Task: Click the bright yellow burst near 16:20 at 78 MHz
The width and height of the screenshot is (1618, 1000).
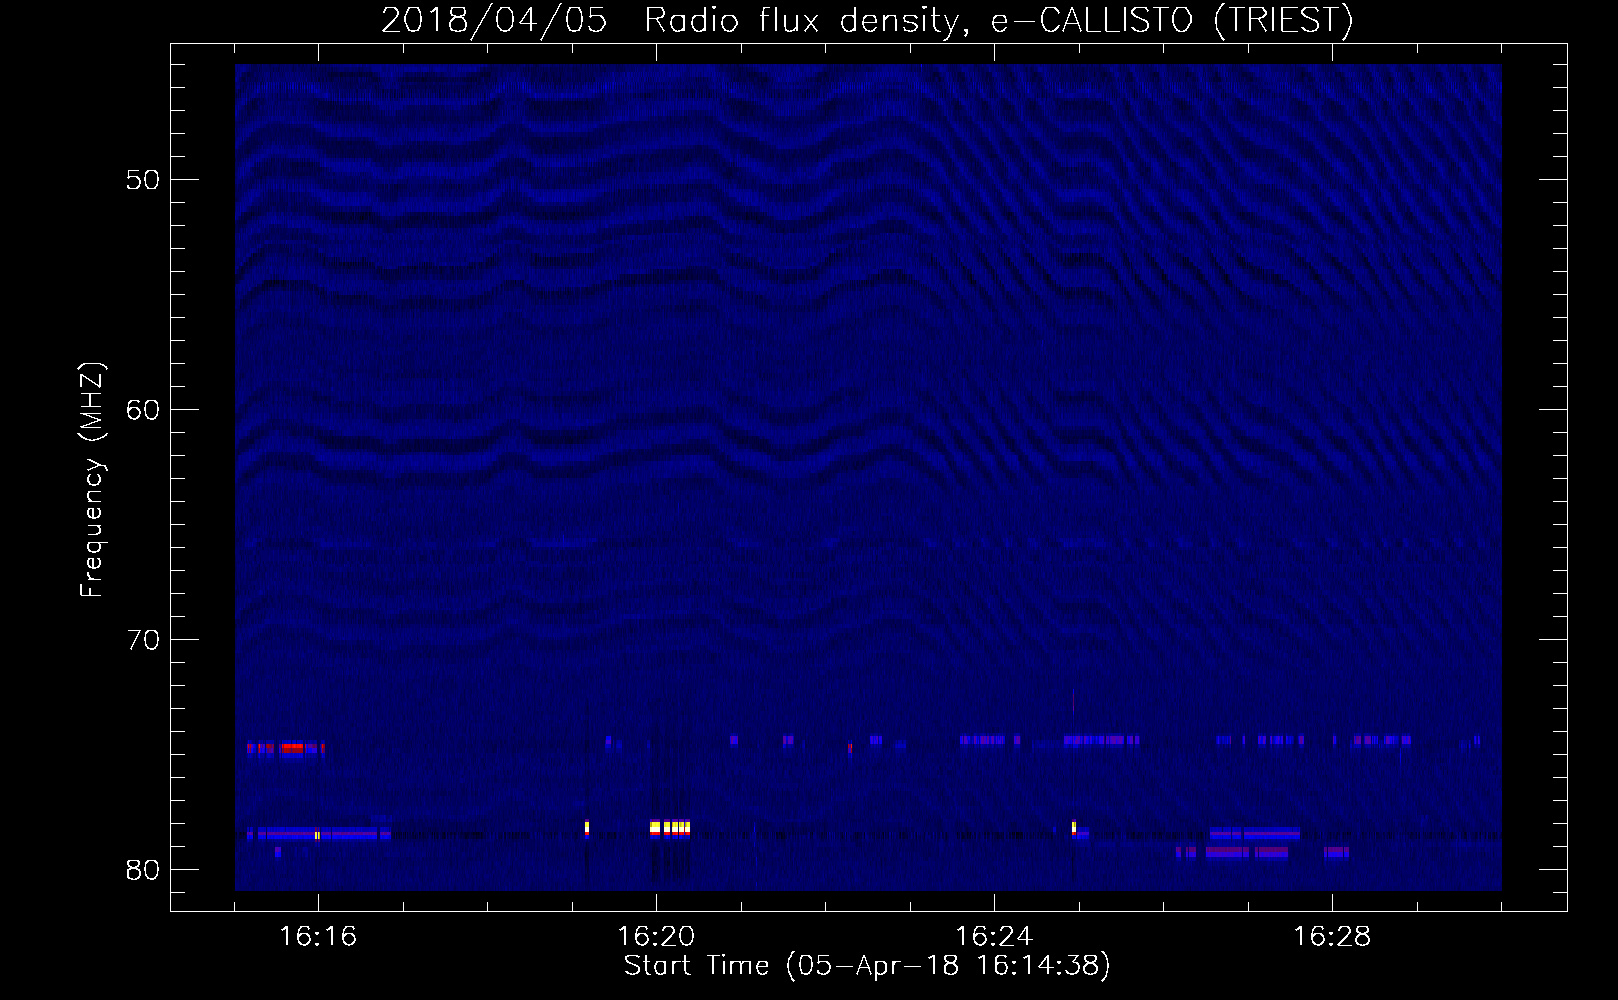Action: tap(670, 828)
